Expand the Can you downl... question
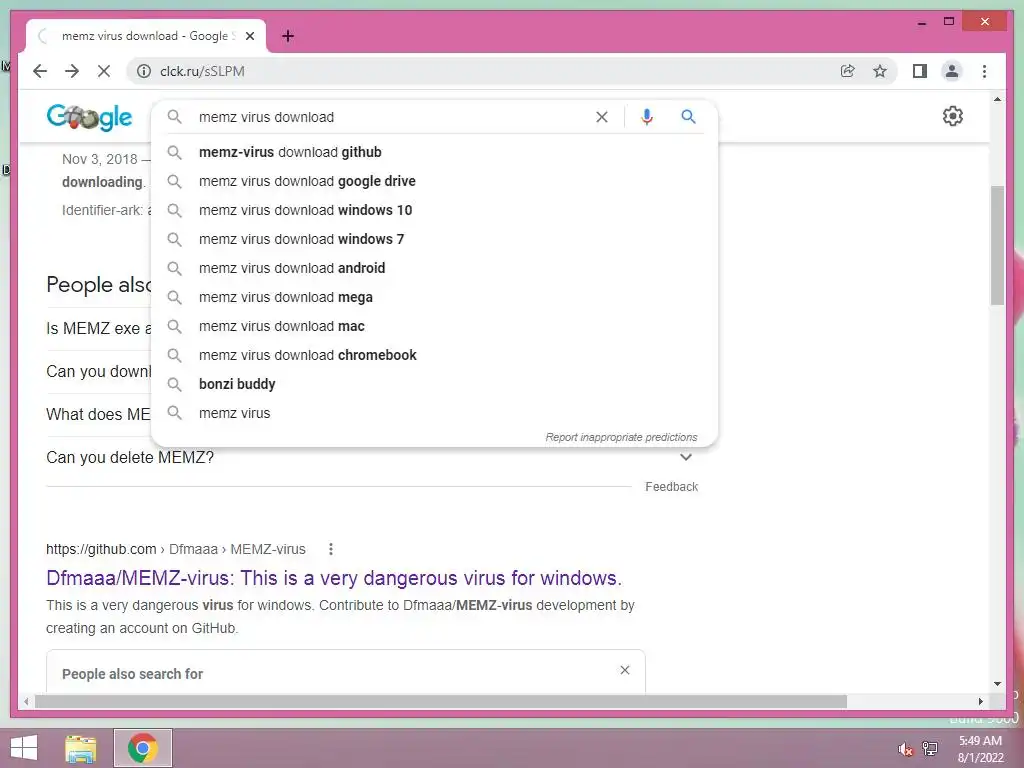The image size is (1024, 768). [98, 372]
